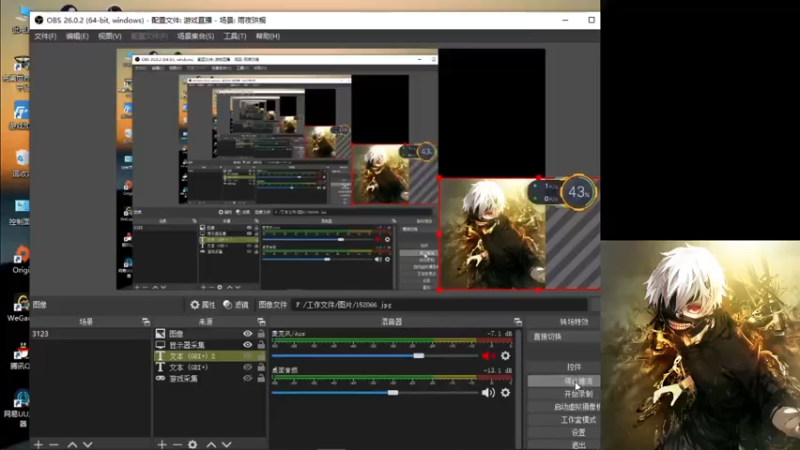Click the image file path field
Viewport: 800px width, 450px height.
point(440,305)
